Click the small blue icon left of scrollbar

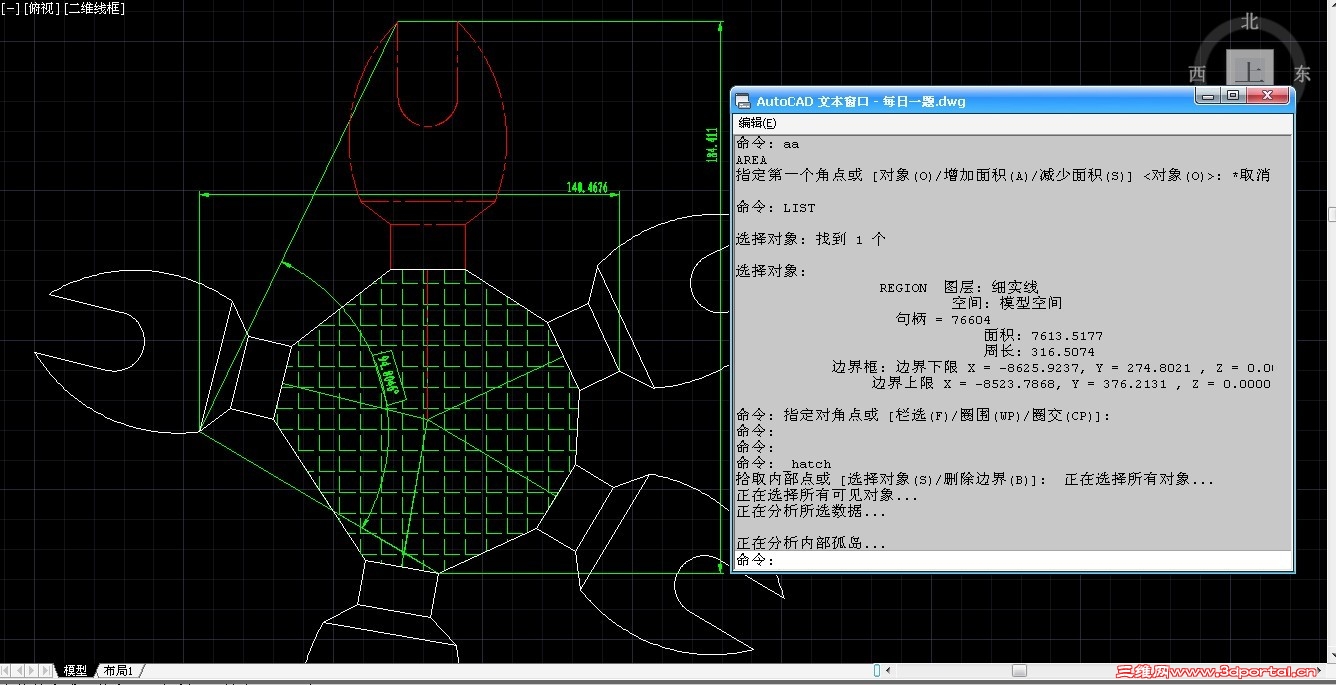877,670
